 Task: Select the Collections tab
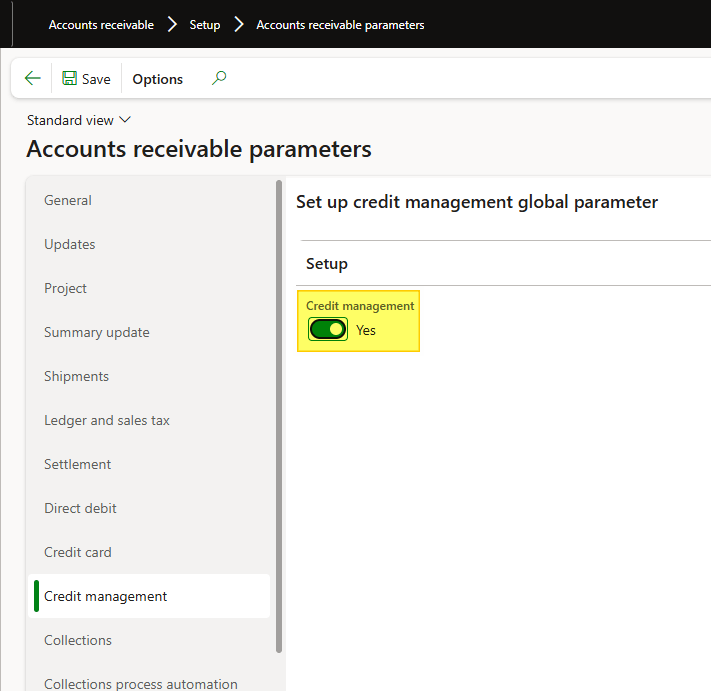(x=78, y=640)
